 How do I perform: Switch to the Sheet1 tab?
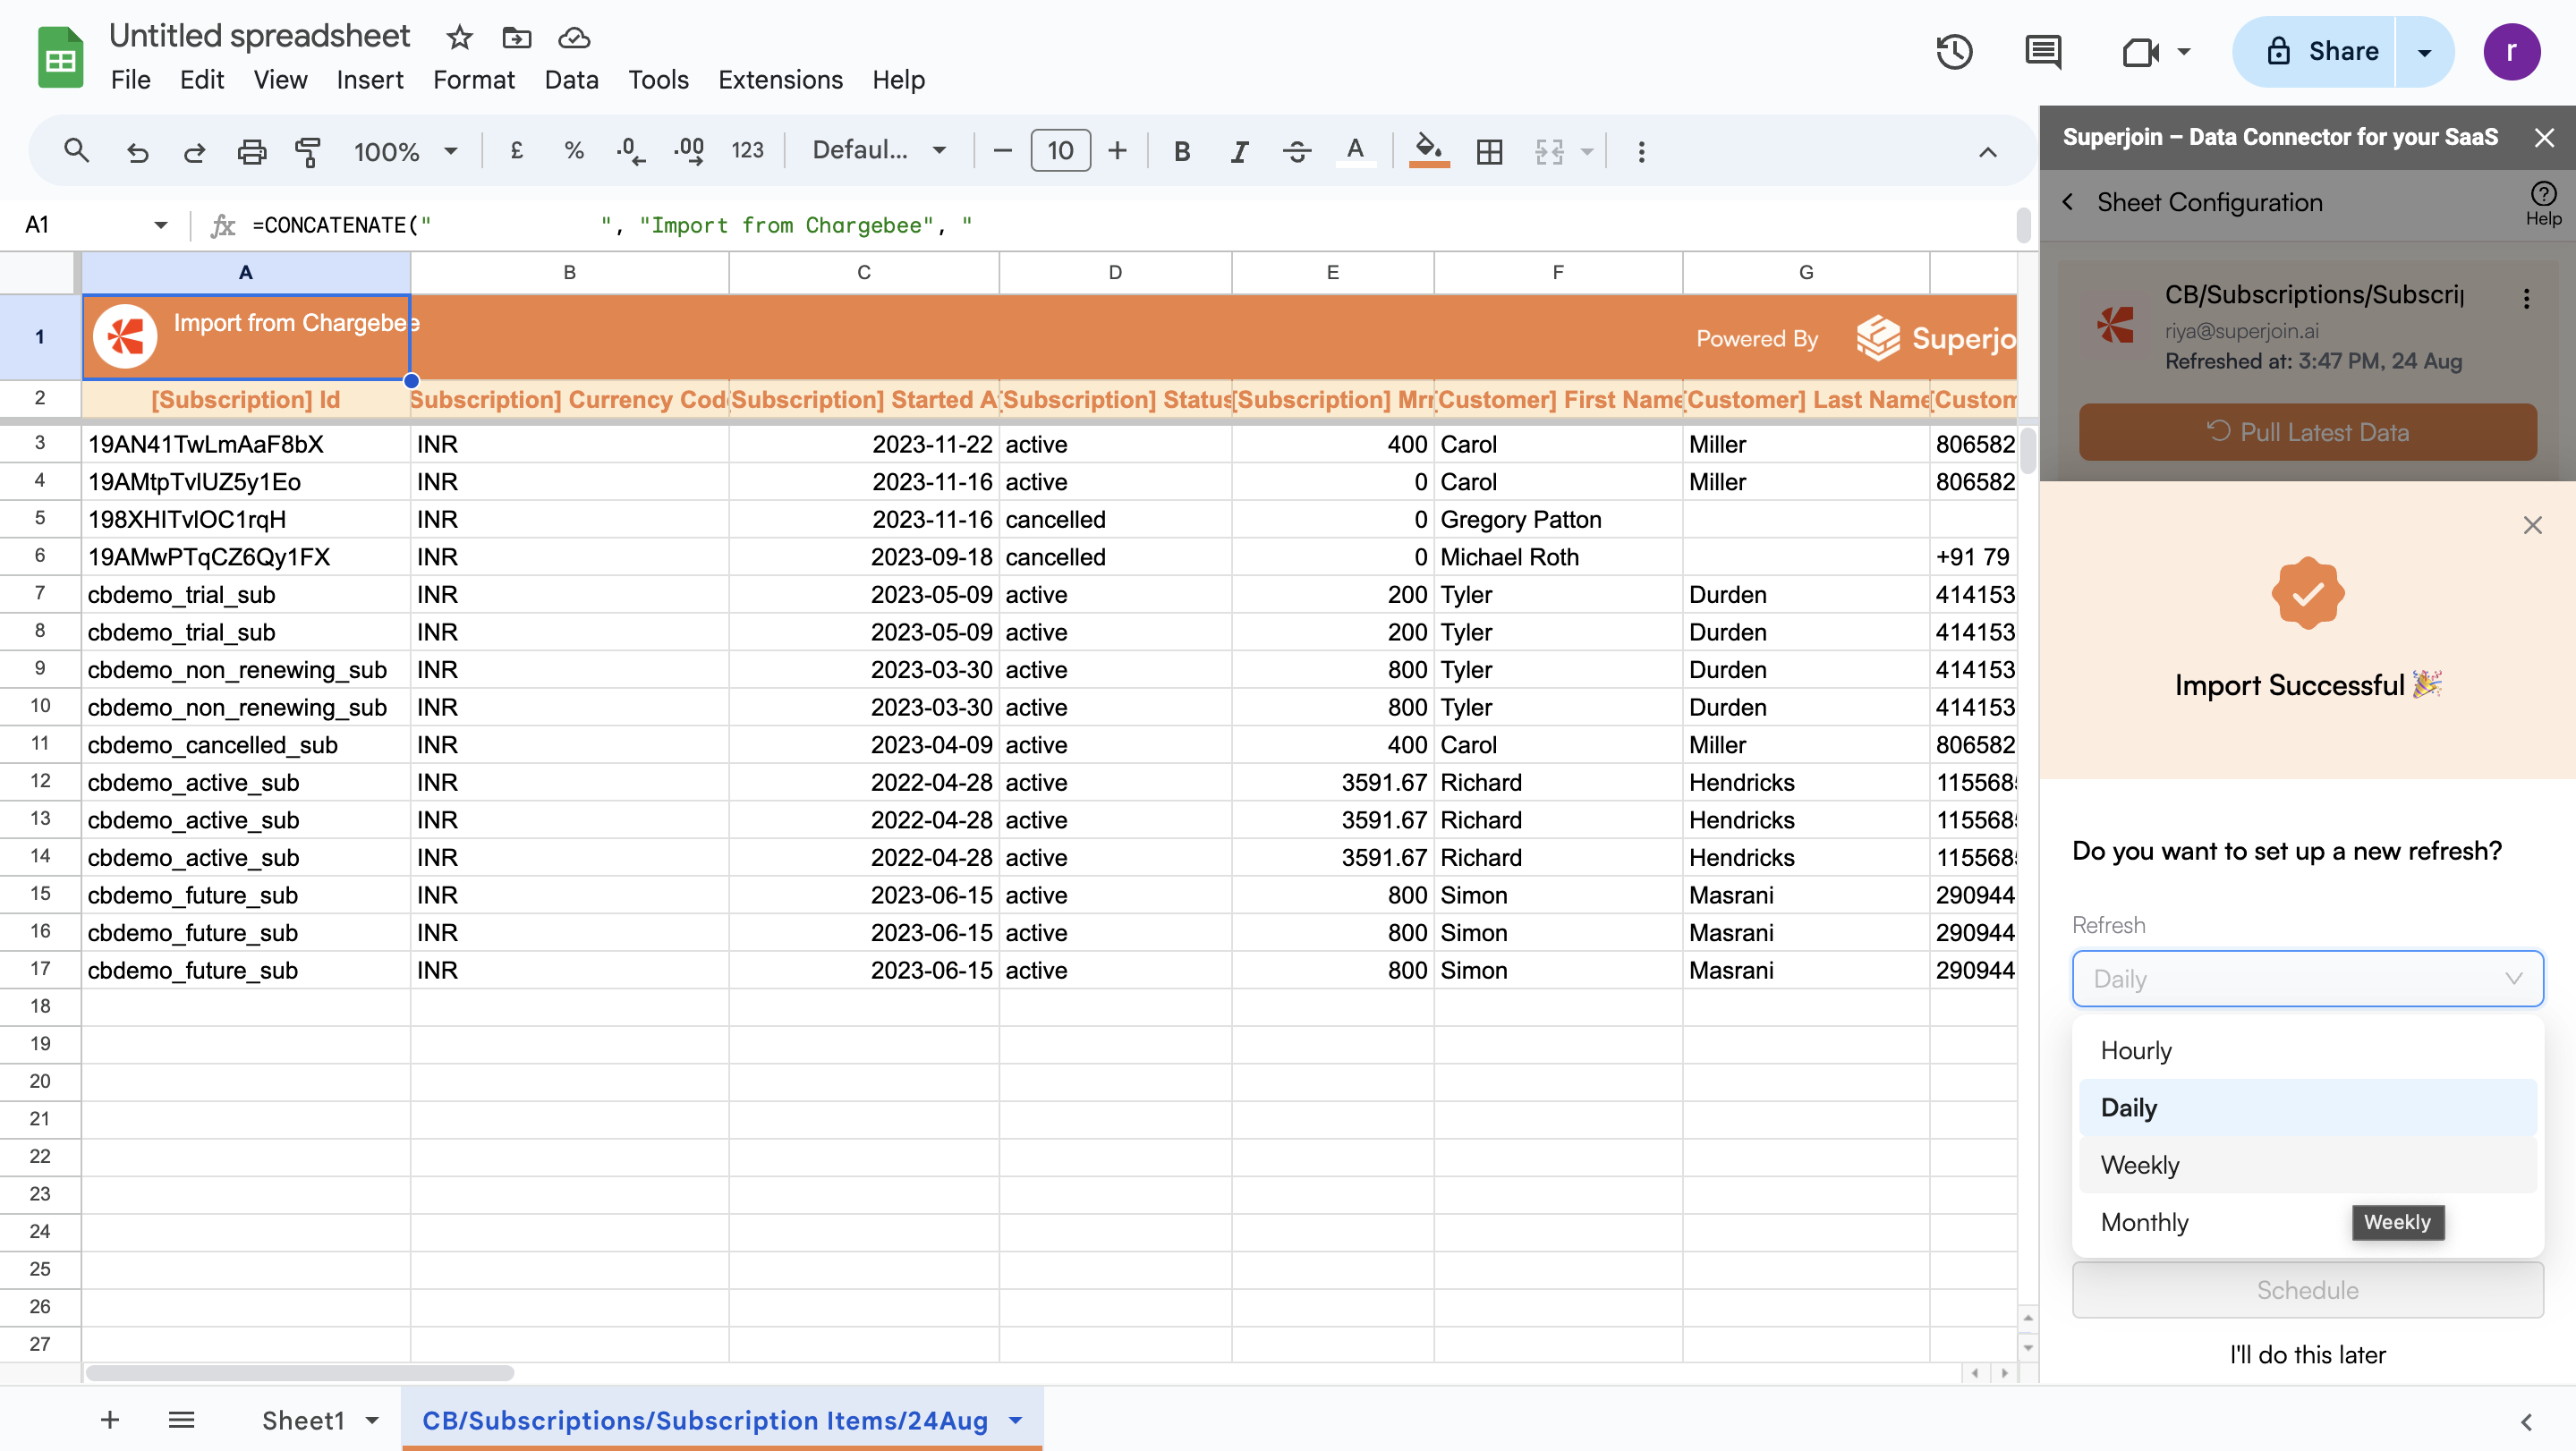click(303, 1420)
